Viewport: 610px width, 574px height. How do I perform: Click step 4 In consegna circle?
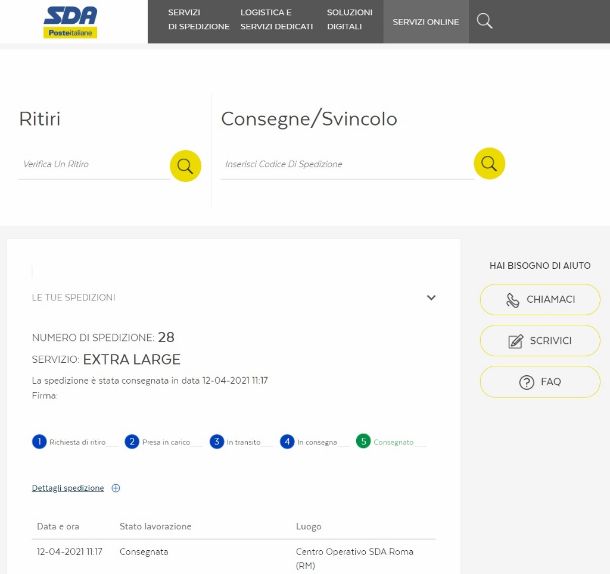(x=287, y=442)
